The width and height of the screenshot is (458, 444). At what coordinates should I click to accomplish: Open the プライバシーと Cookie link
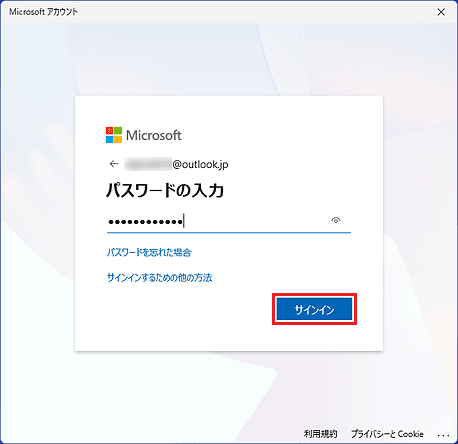(387, 434)
